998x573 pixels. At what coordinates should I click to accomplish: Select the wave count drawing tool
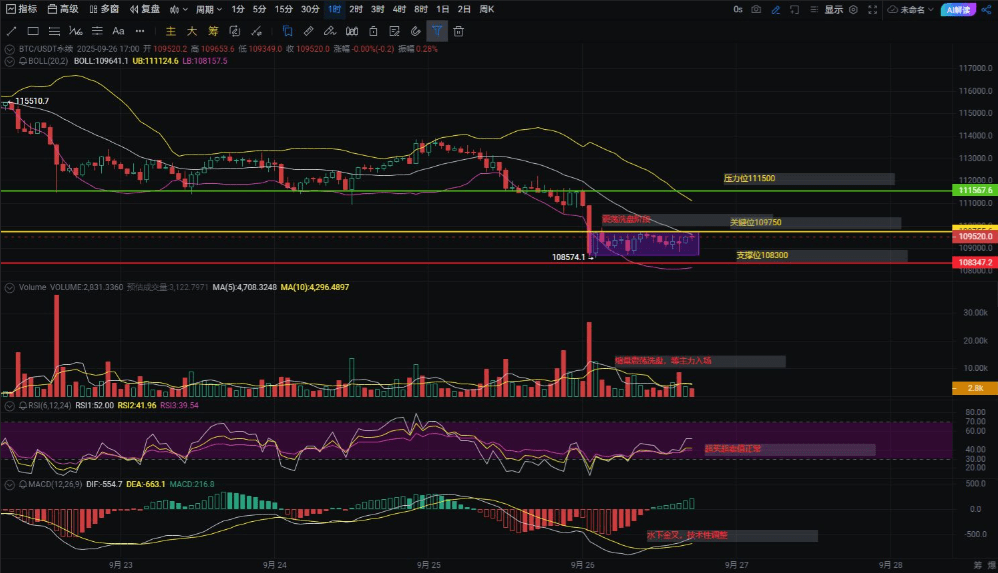pyautogui.click(x=76, y=31)
